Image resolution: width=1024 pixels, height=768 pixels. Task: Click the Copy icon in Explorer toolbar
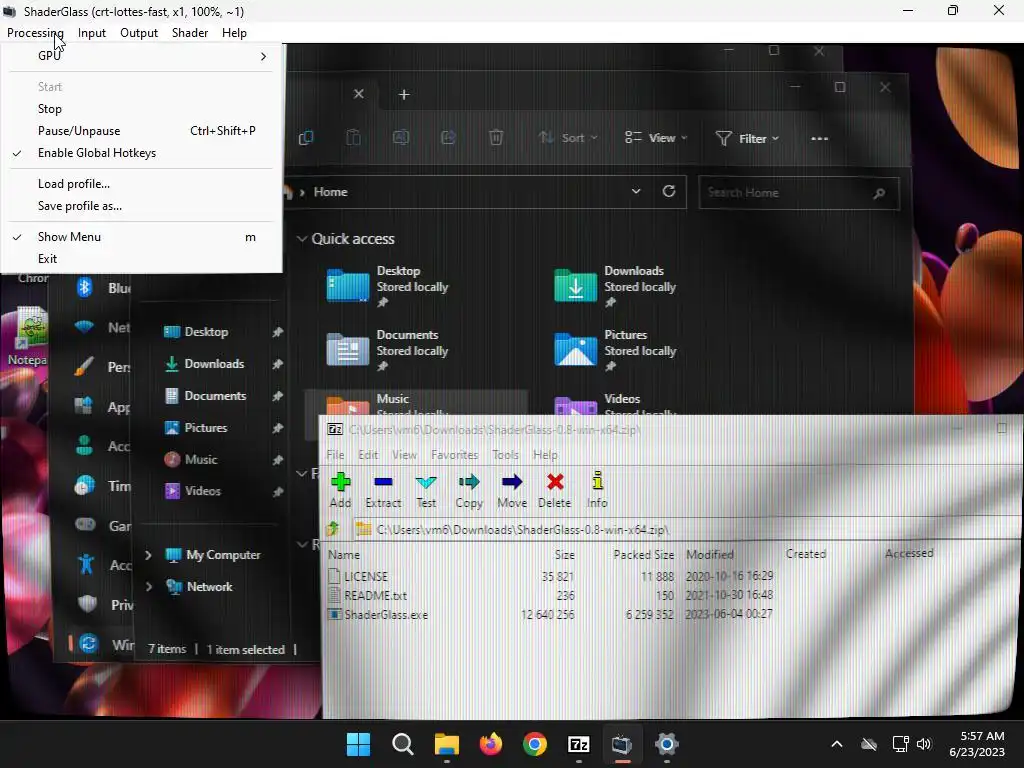click(x=306, y=138)
